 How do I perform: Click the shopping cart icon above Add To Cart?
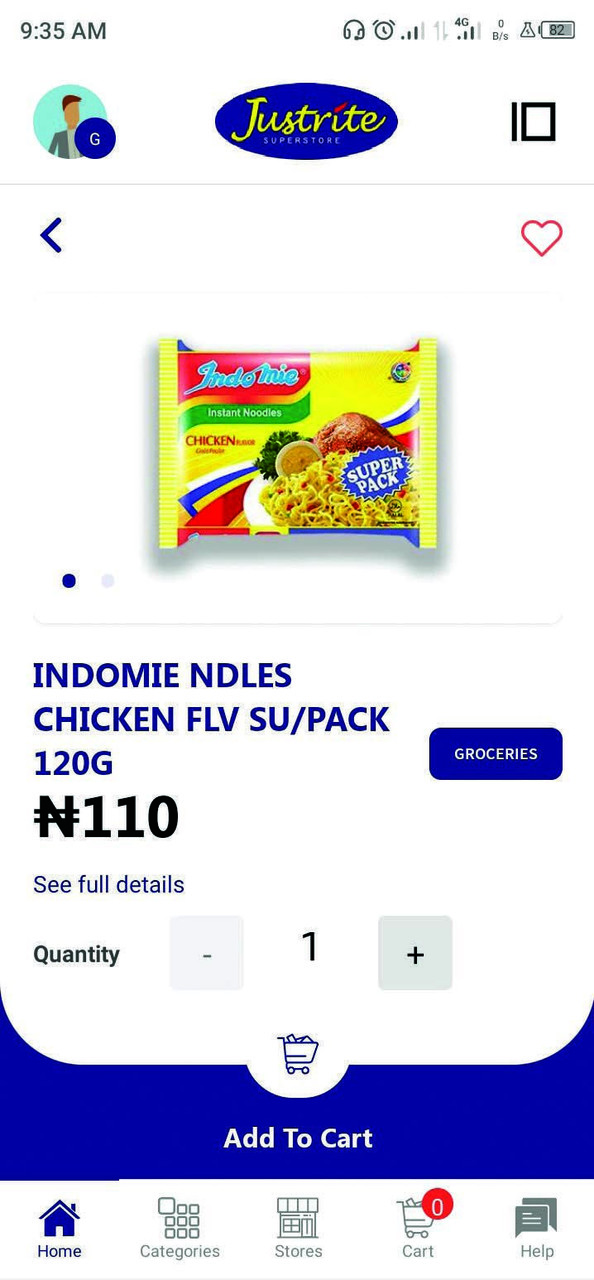[x=298, y=1054]
